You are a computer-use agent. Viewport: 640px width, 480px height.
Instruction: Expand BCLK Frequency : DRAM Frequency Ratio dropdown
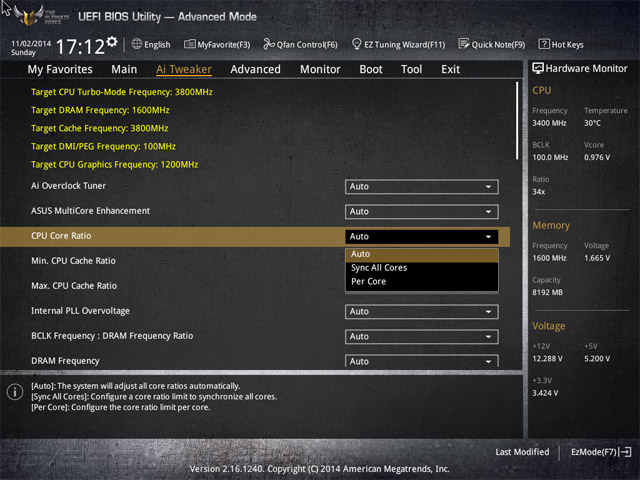point(422,336)
